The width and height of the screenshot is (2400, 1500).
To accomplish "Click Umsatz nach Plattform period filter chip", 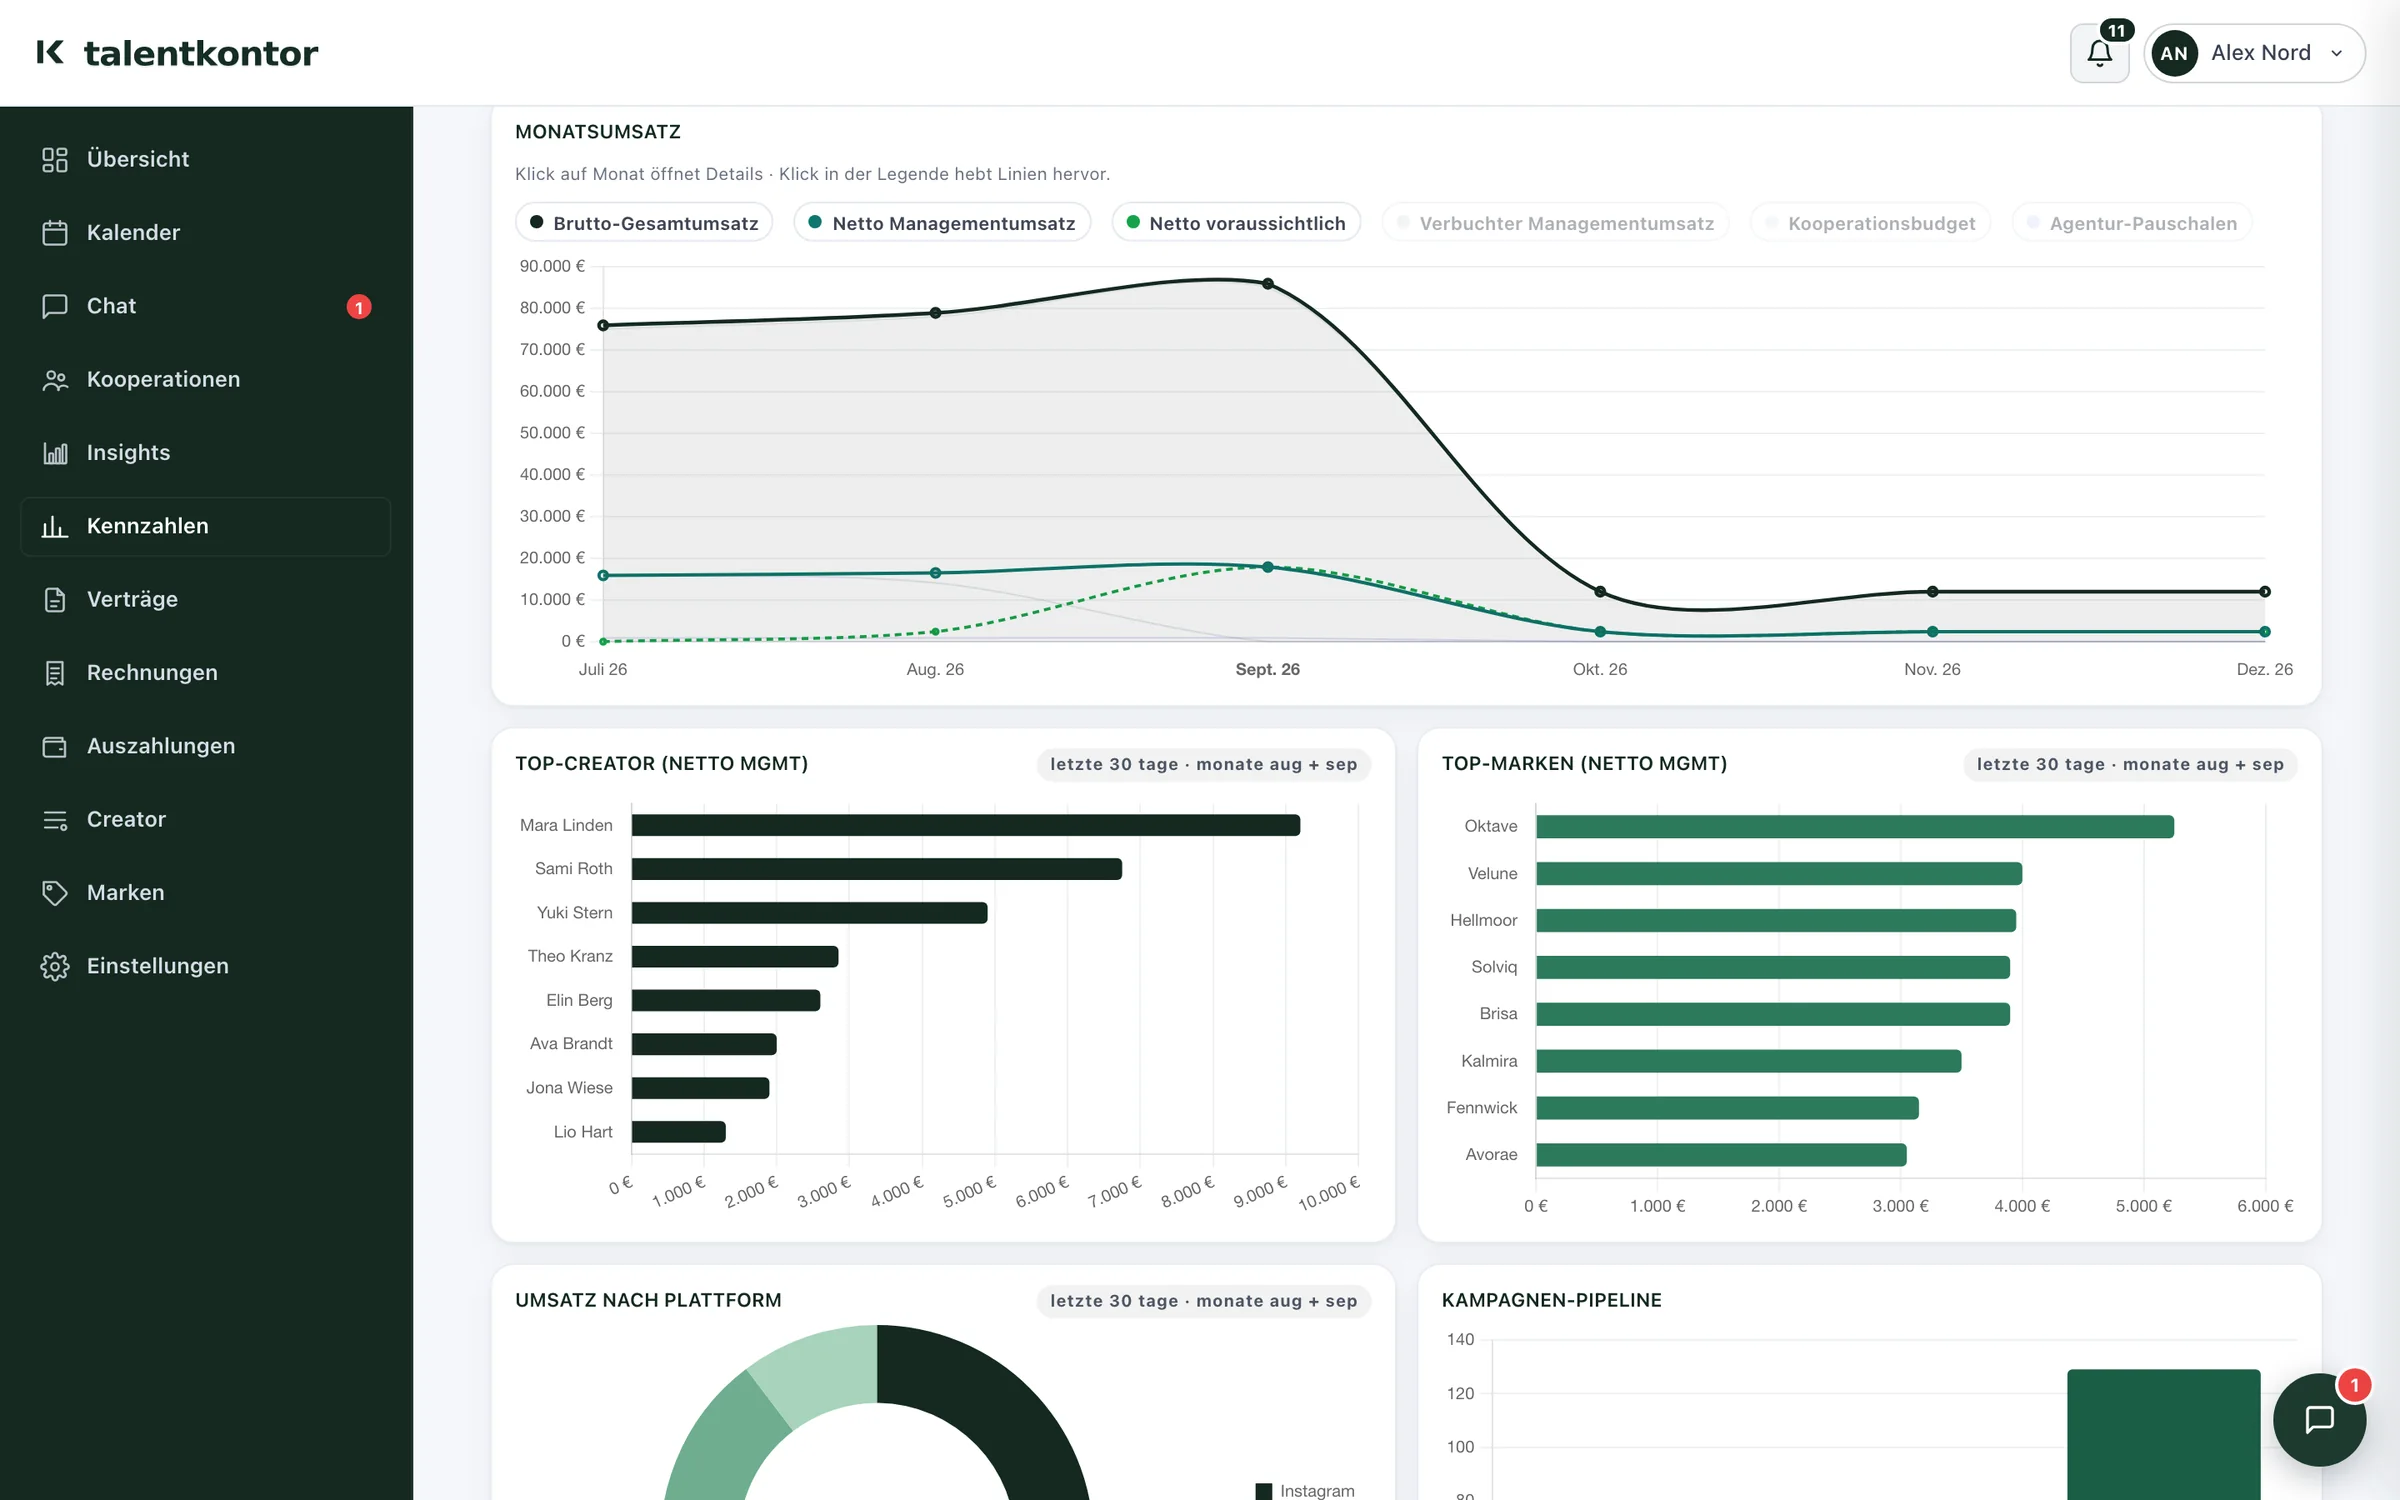I will [1203, 1301].
